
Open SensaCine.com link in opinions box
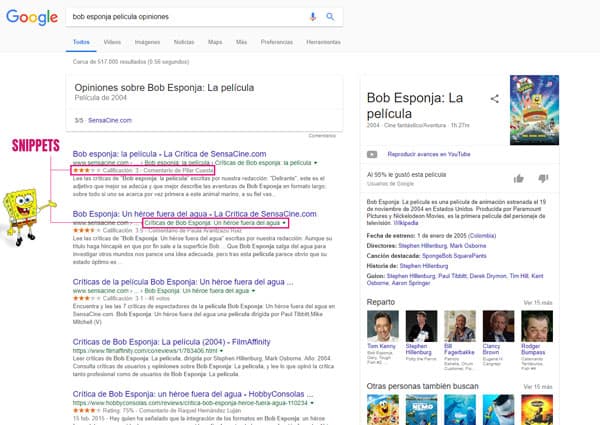[x=110, y=120]
